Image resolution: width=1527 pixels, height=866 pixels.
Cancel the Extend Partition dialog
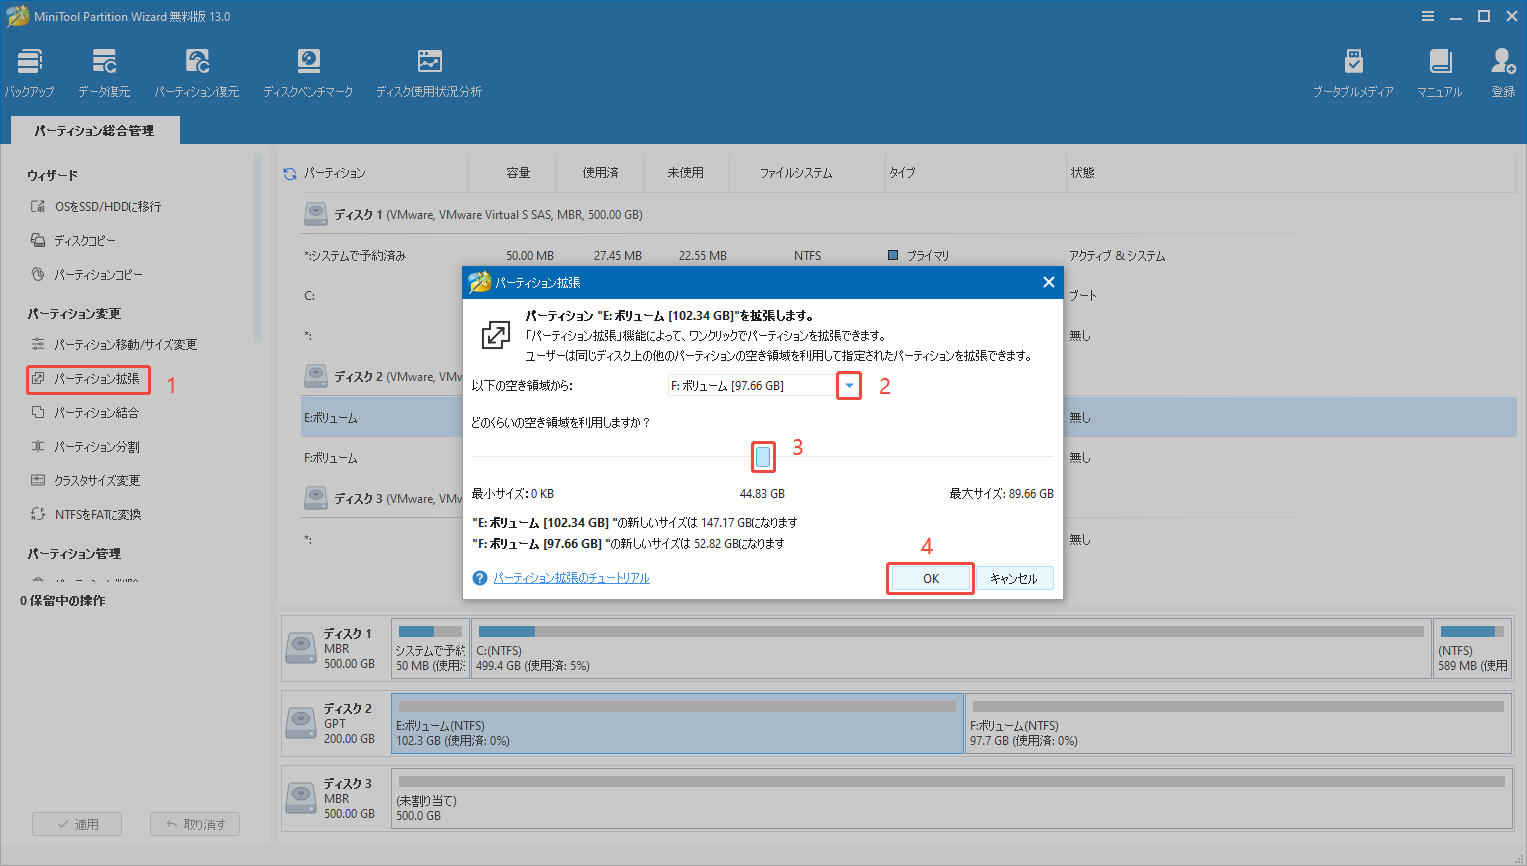(1013, 577)
